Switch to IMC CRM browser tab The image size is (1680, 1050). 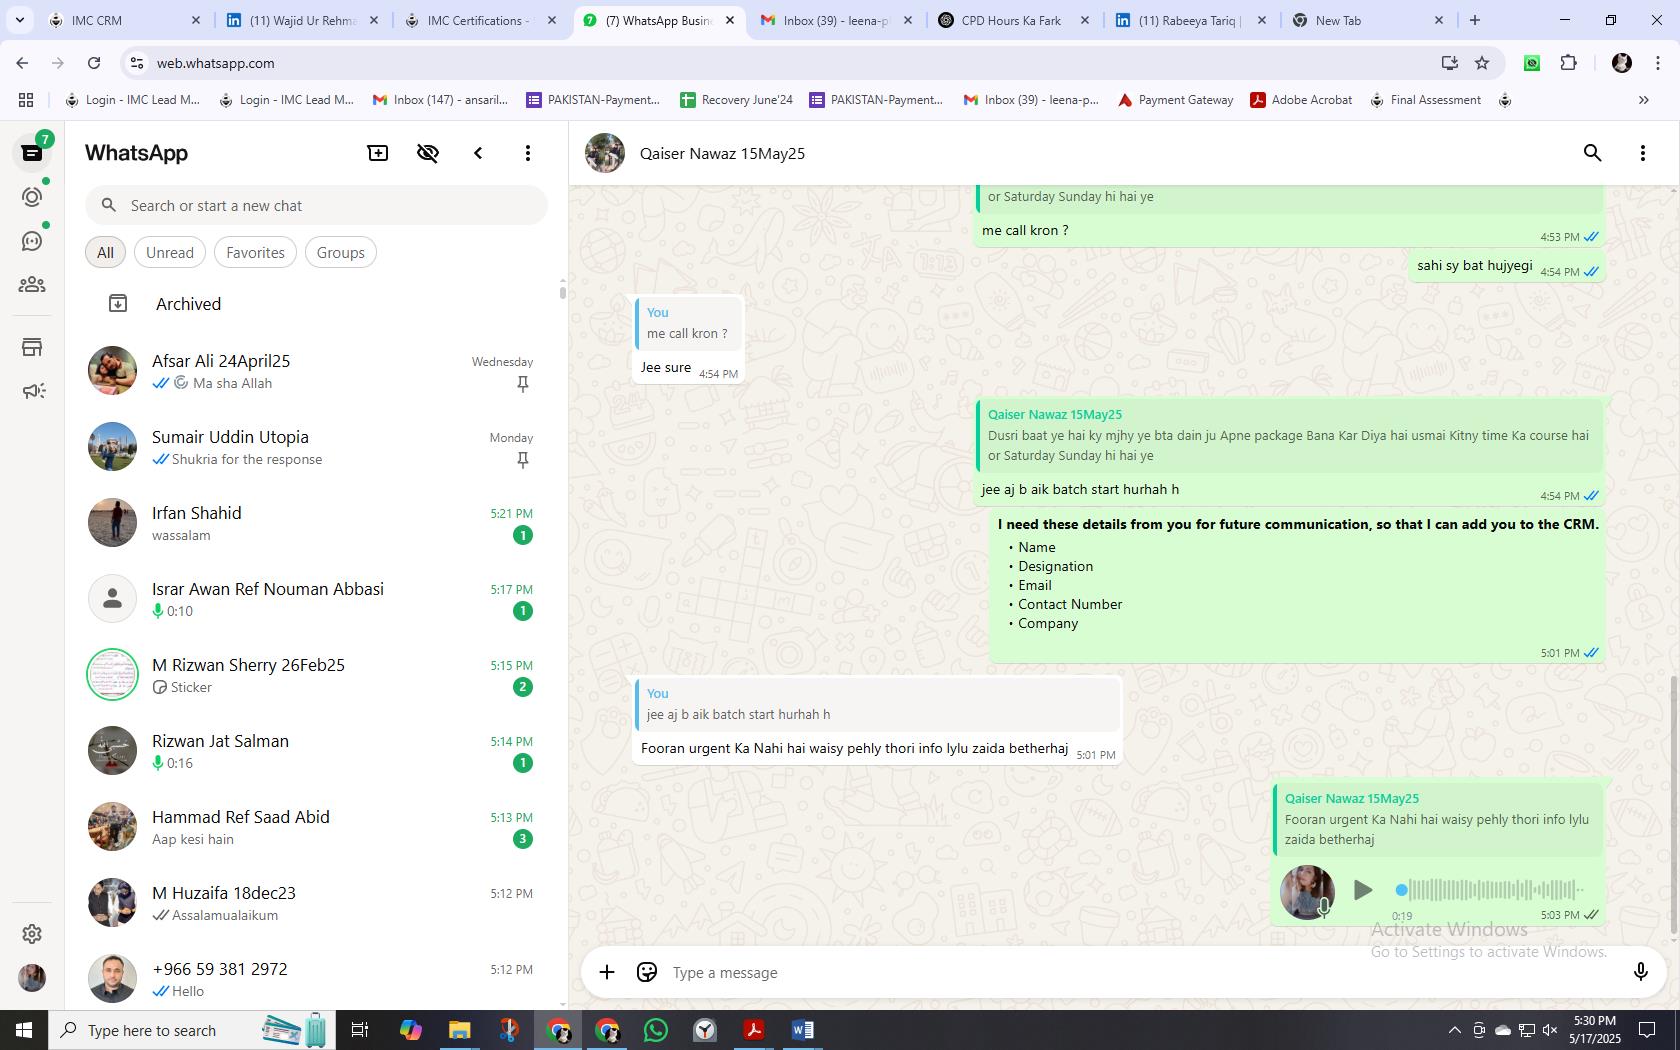[x=126, y=20]
